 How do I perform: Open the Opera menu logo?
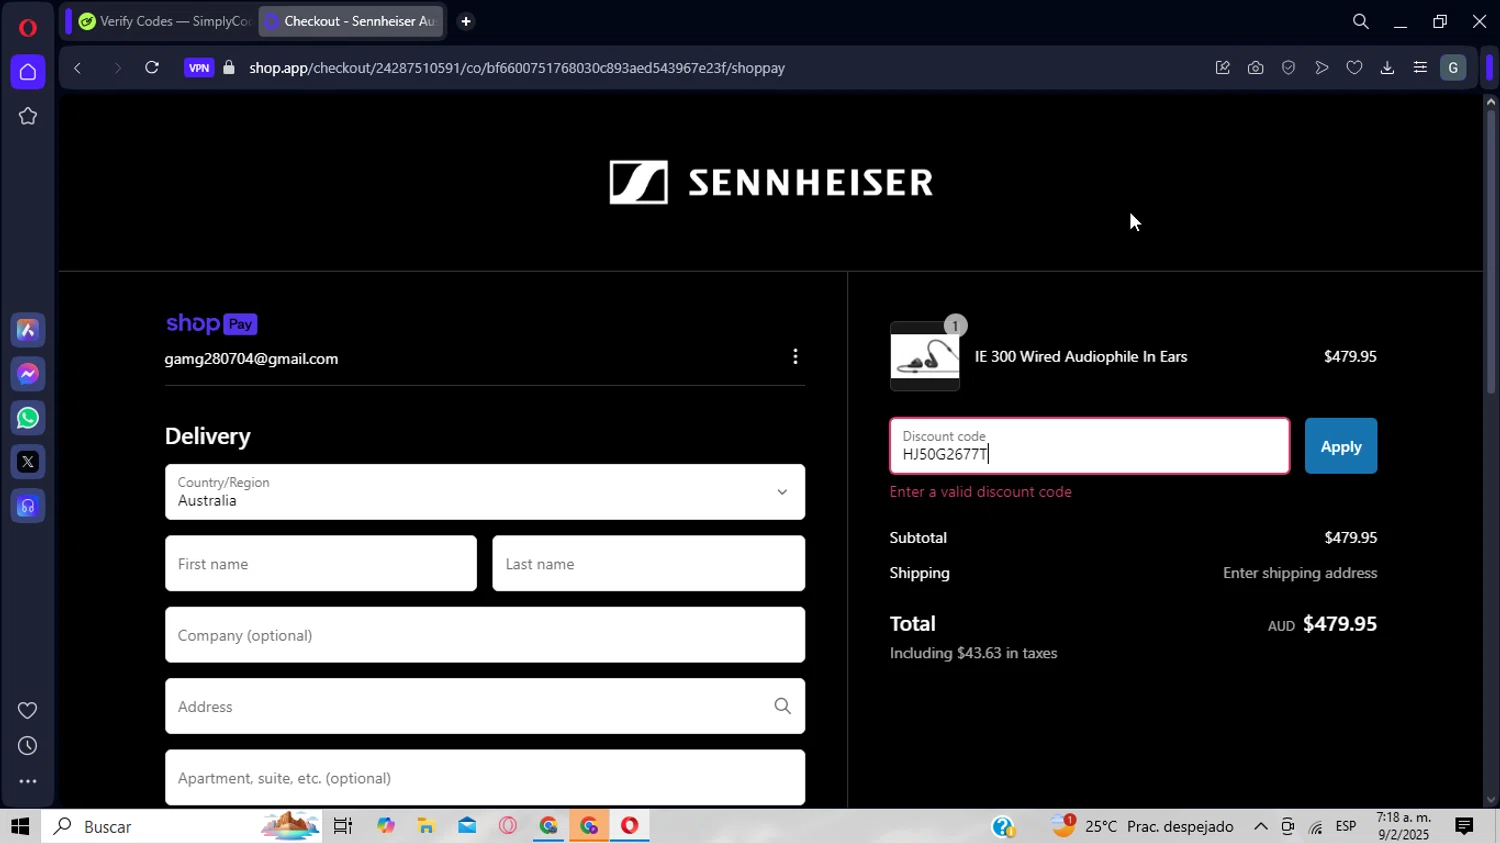[x=27, y=27]
